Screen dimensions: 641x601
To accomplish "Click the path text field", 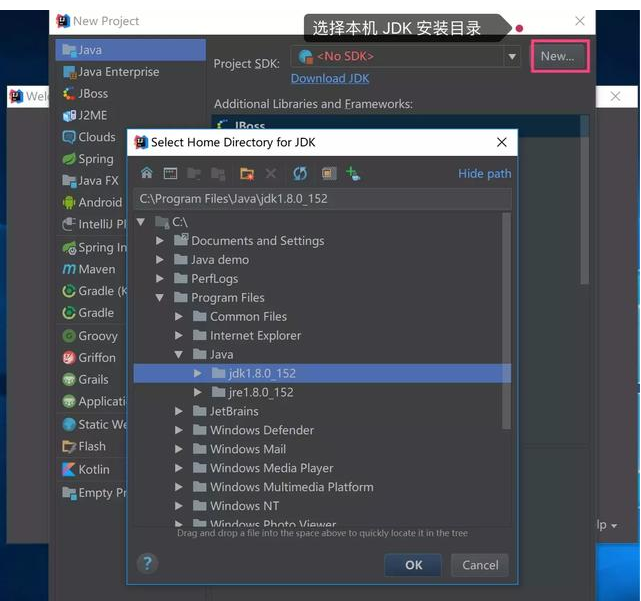I will (x=320, y=198).
